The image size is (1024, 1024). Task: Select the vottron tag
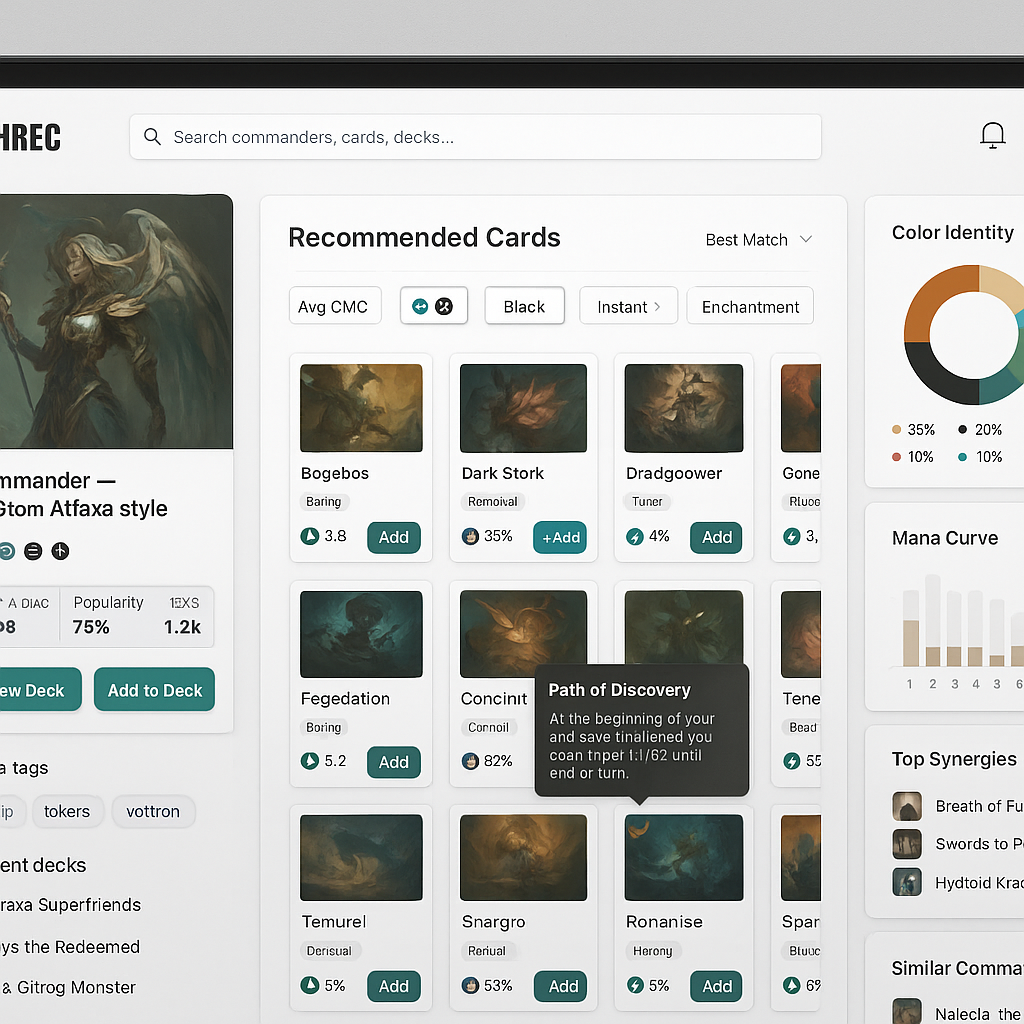click(152, 811)
